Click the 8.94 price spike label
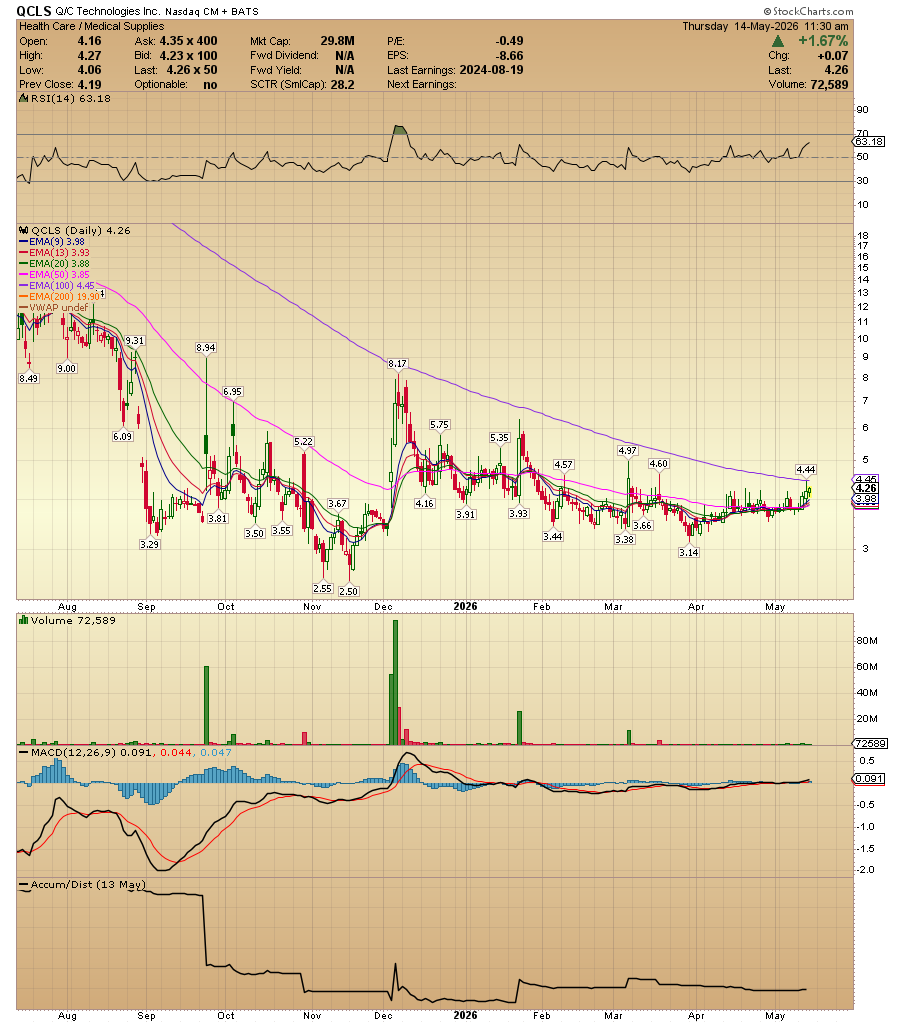Image resolution: width=900 pixels, height=1023 pixels. click(206, 348)
